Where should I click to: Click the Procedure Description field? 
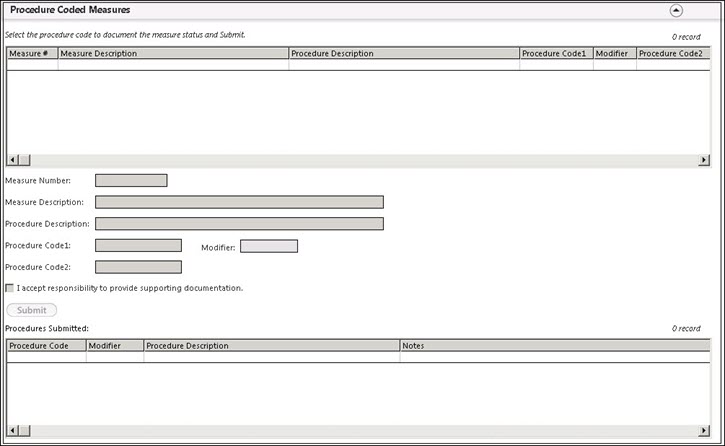240,224
